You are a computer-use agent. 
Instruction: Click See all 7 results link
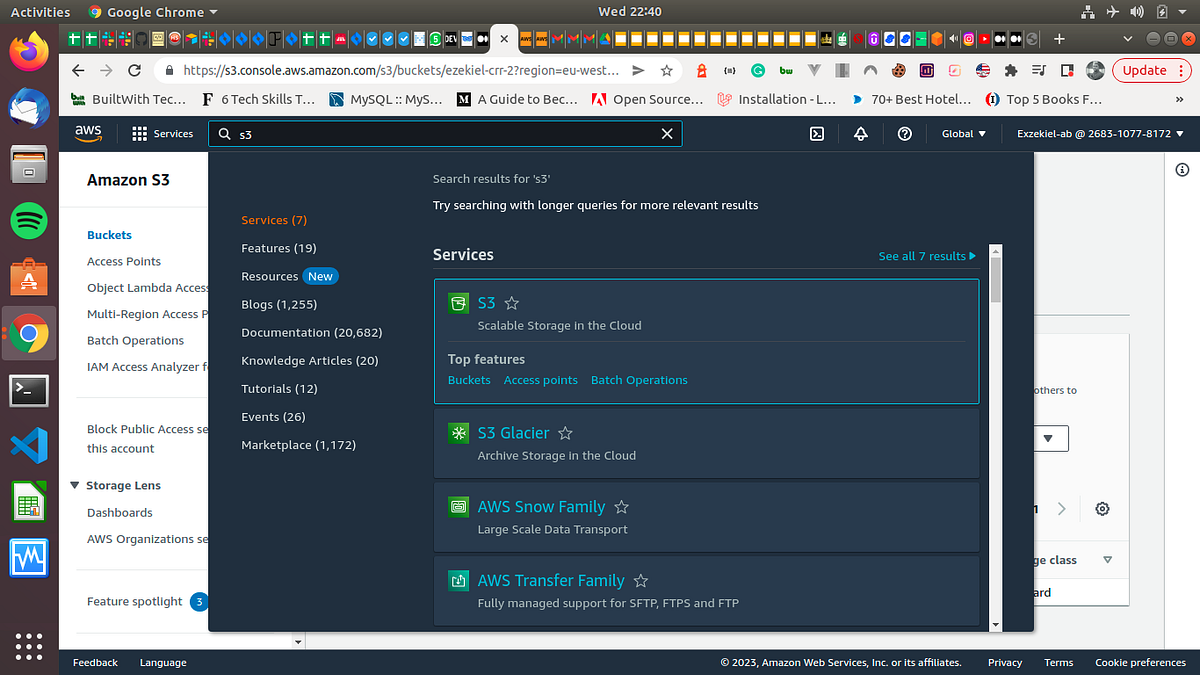tap(927, 256)
